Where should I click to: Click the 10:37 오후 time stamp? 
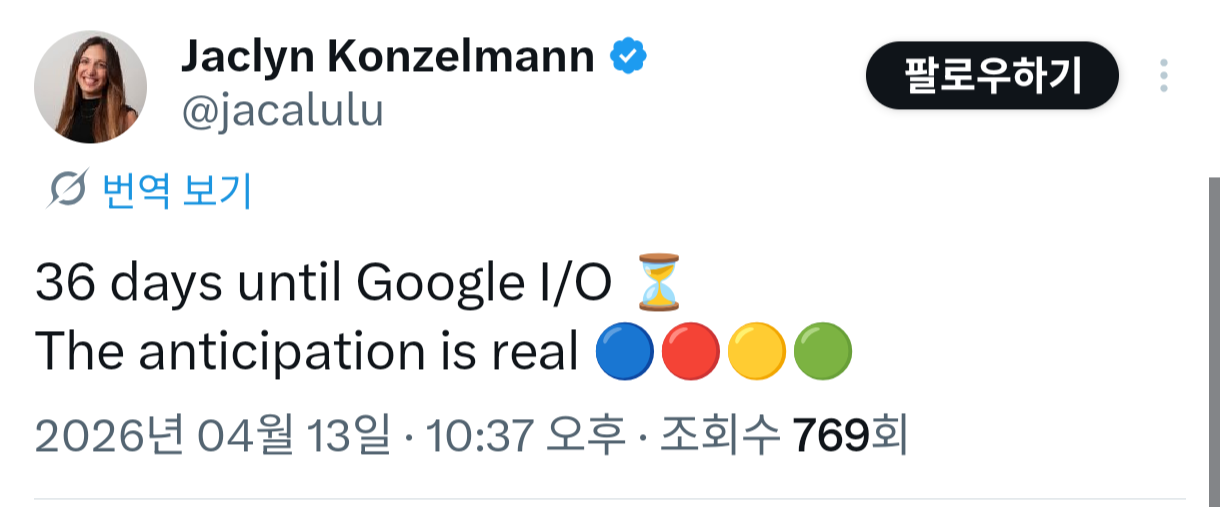coord(526,437)
